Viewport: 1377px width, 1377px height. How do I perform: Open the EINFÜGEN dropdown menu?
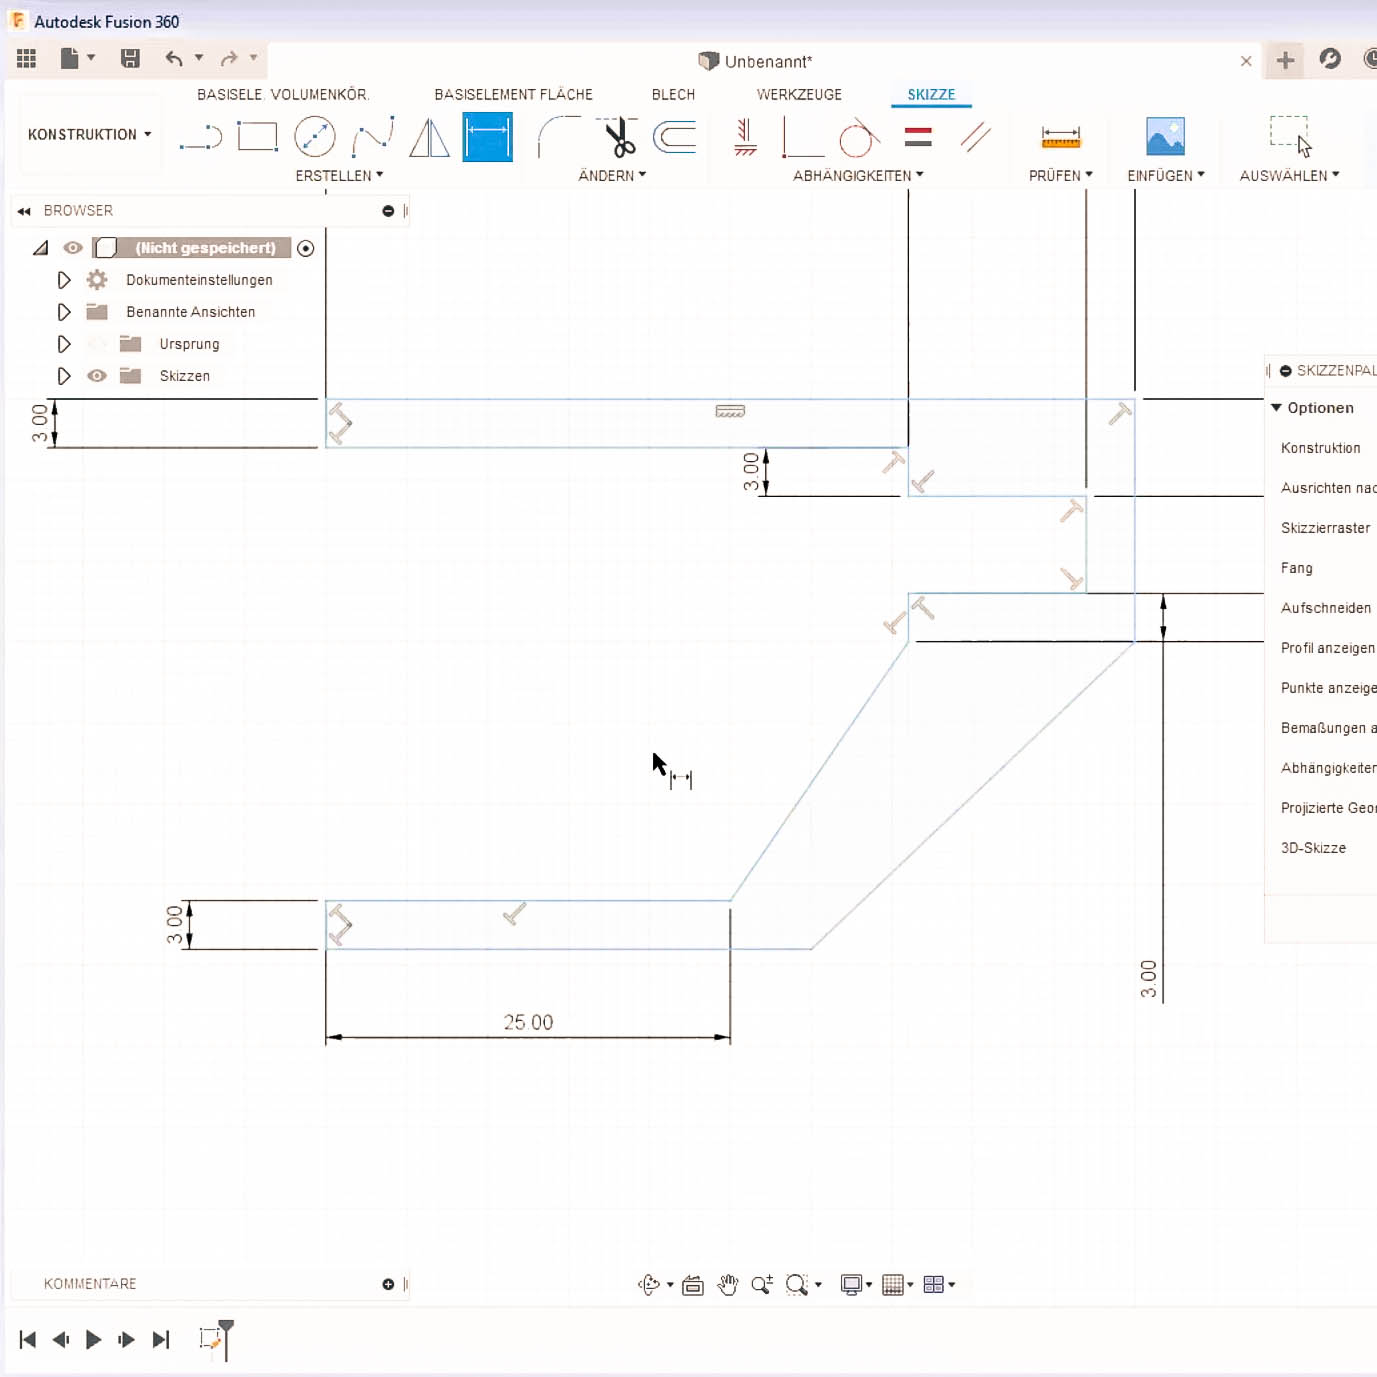(x=1166, y=175)
